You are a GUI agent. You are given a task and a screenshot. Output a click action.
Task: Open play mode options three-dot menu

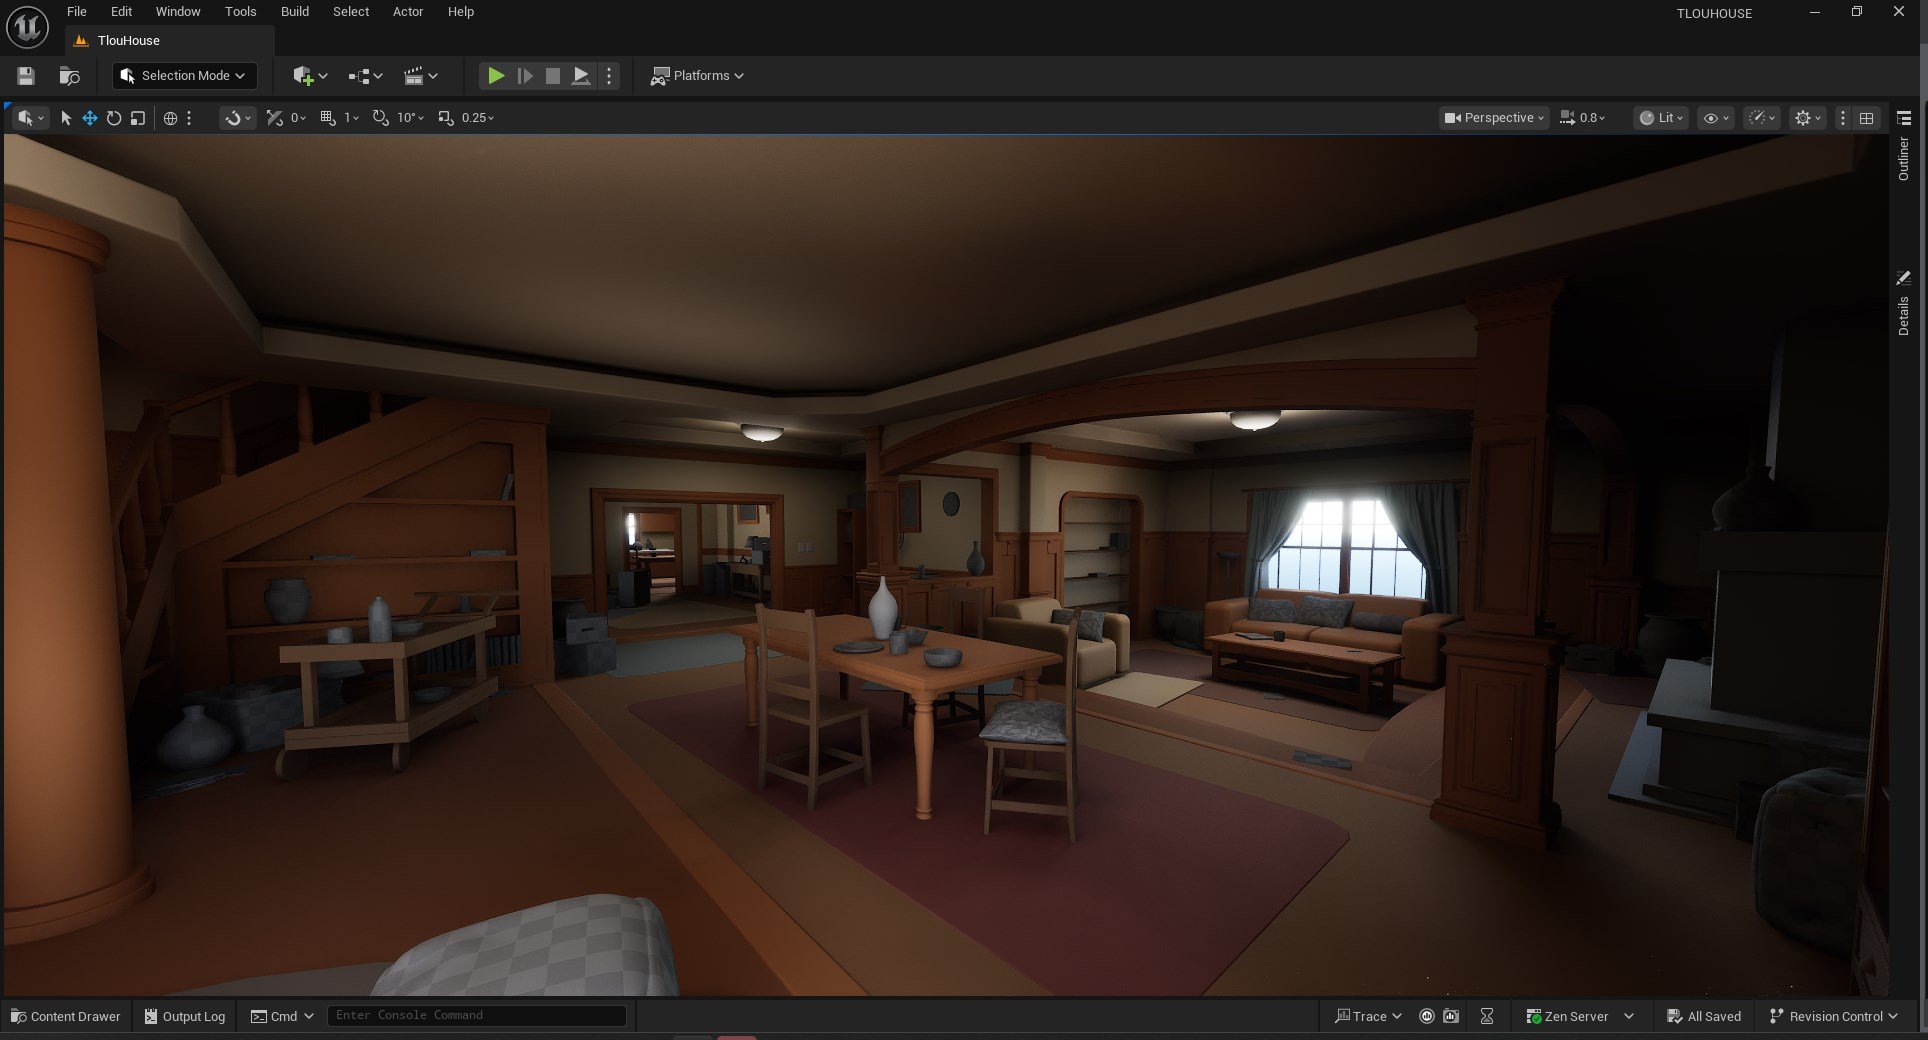click(609, 76)
